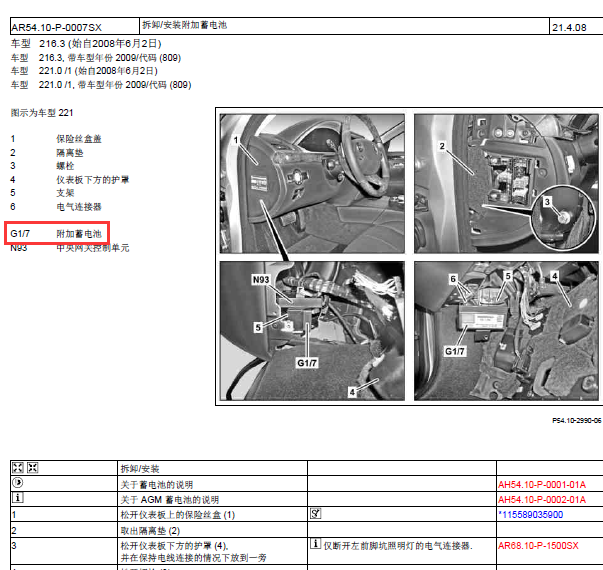Click the line 车型 216.3 (始自2008年6月2日)
The width and height of the screenshot is (603, 570).
pos(86,43)
